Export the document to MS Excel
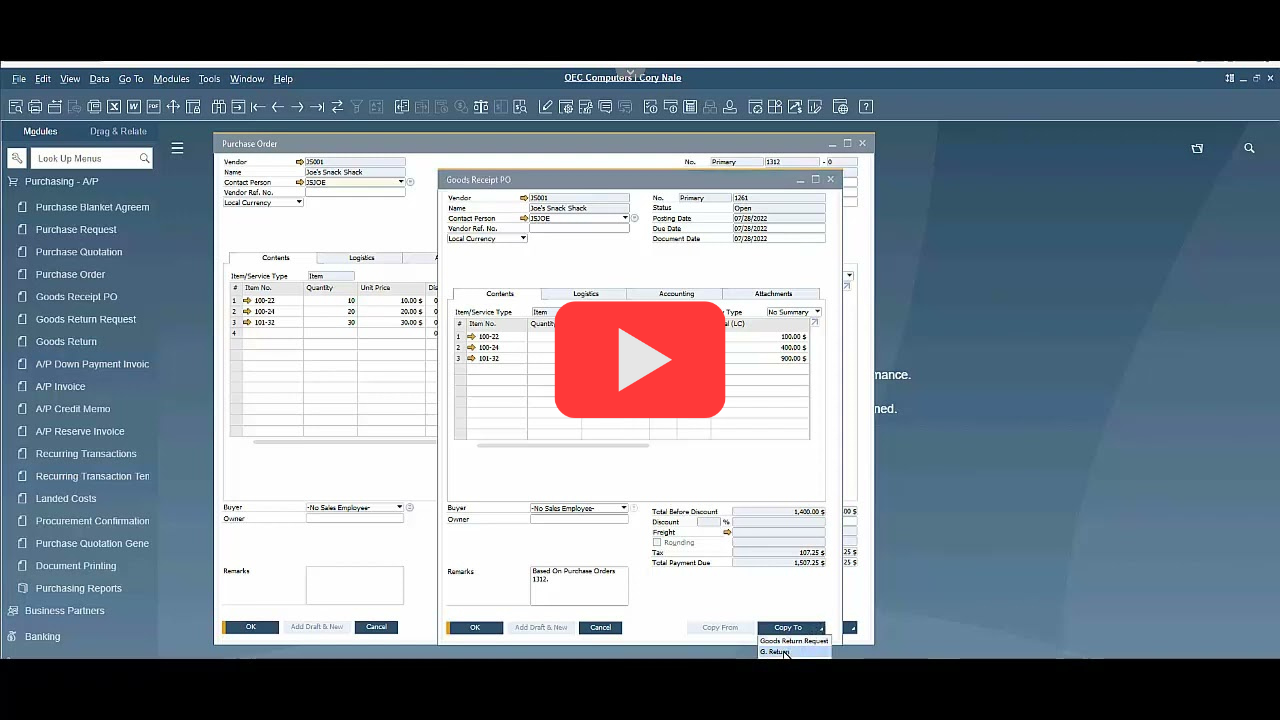This screenshot has width=1280, height=720. pyautogui.click(x=112, y=106)
